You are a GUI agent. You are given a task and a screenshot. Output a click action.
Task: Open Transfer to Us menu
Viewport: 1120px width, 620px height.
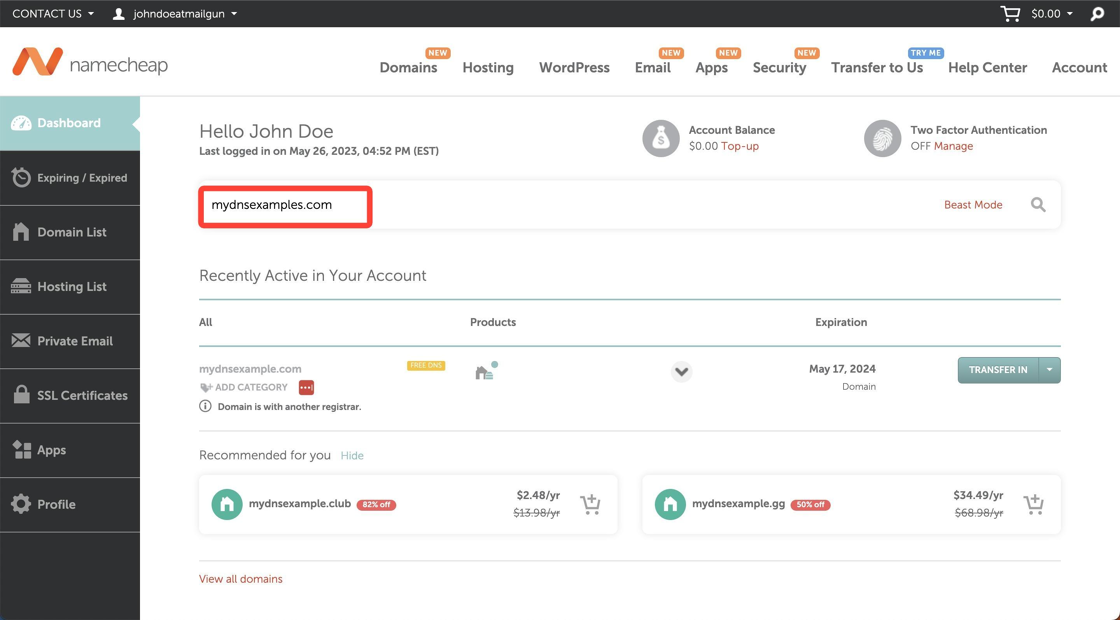pos(877,67)
